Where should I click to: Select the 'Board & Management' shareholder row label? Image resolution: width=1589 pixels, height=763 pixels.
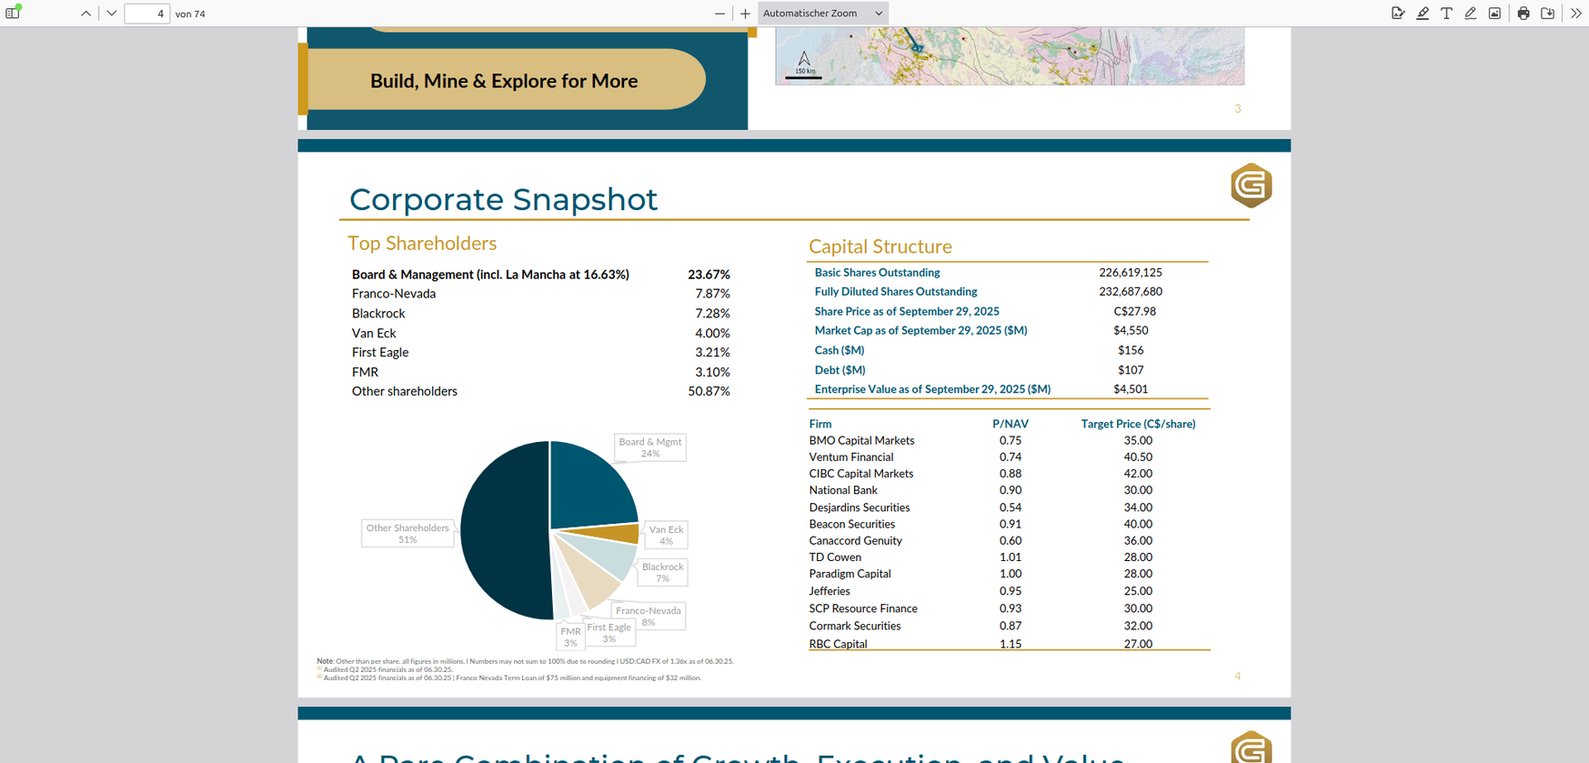(x=490, y=275)
